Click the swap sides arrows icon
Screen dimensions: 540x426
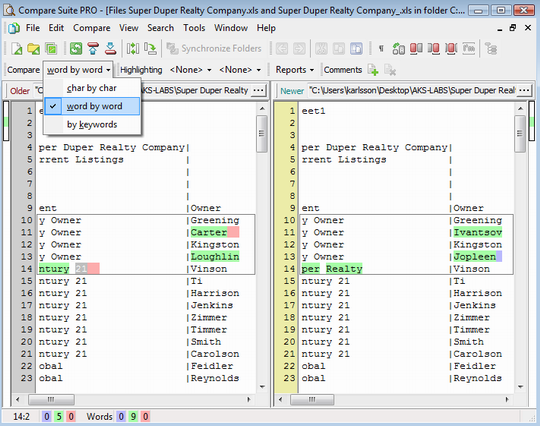tap(133, 49)
